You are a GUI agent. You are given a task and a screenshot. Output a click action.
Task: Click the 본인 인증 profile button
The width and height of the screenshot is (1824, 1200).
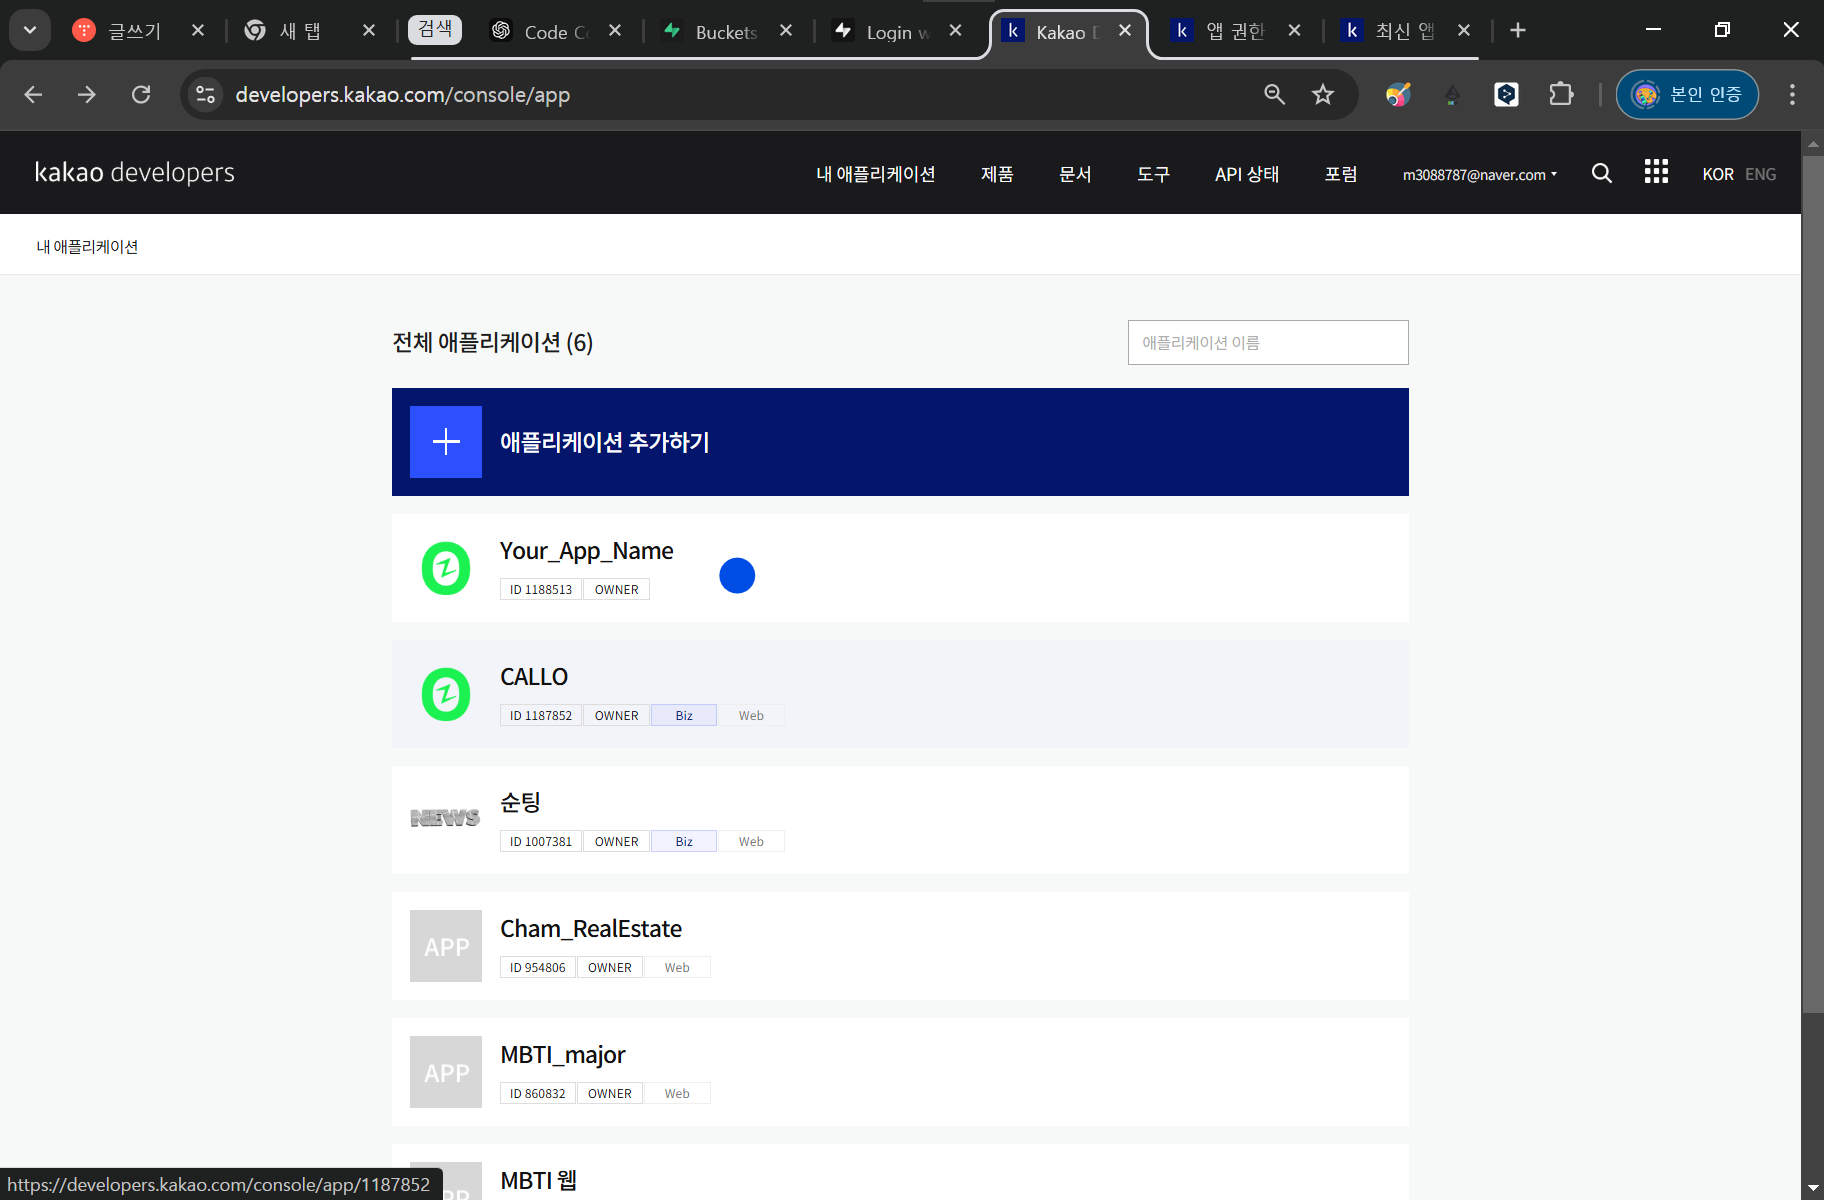coord(1687,94)
